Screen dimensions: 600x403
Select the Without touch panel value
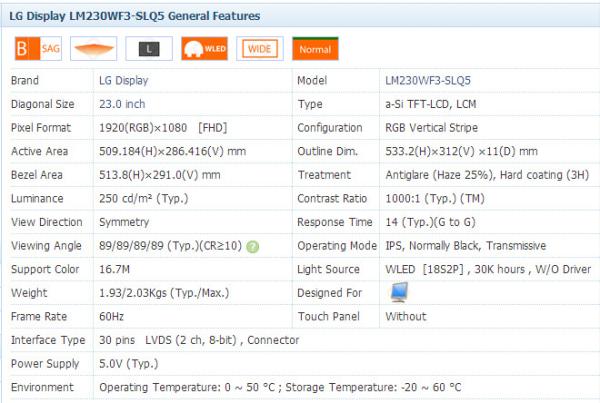[406, 317]
